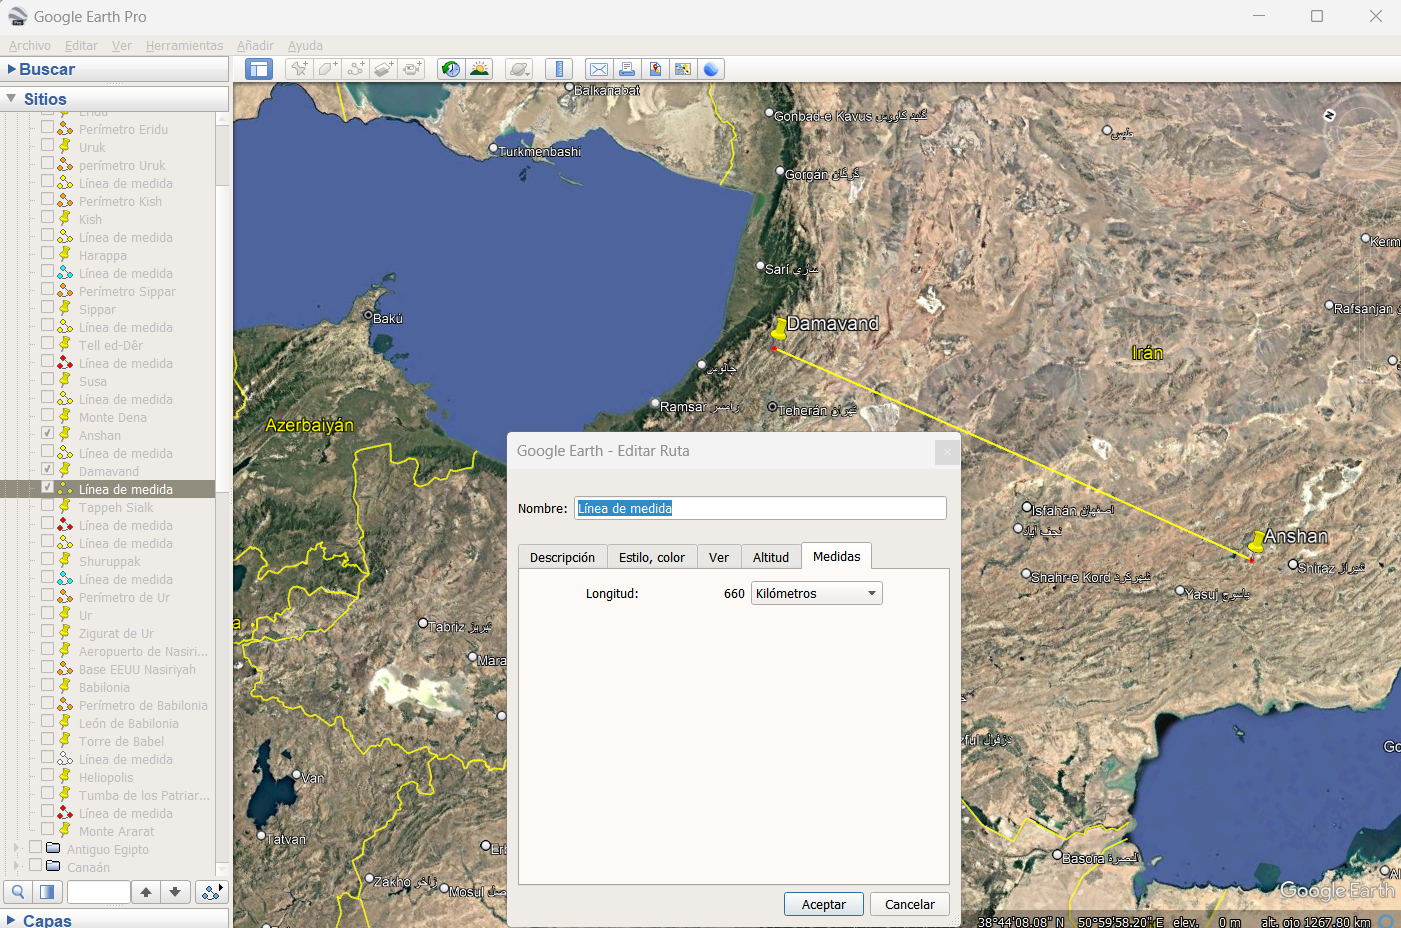
Task: Click the Anshan yellow pushpin on map
Action: (1256, 543)
